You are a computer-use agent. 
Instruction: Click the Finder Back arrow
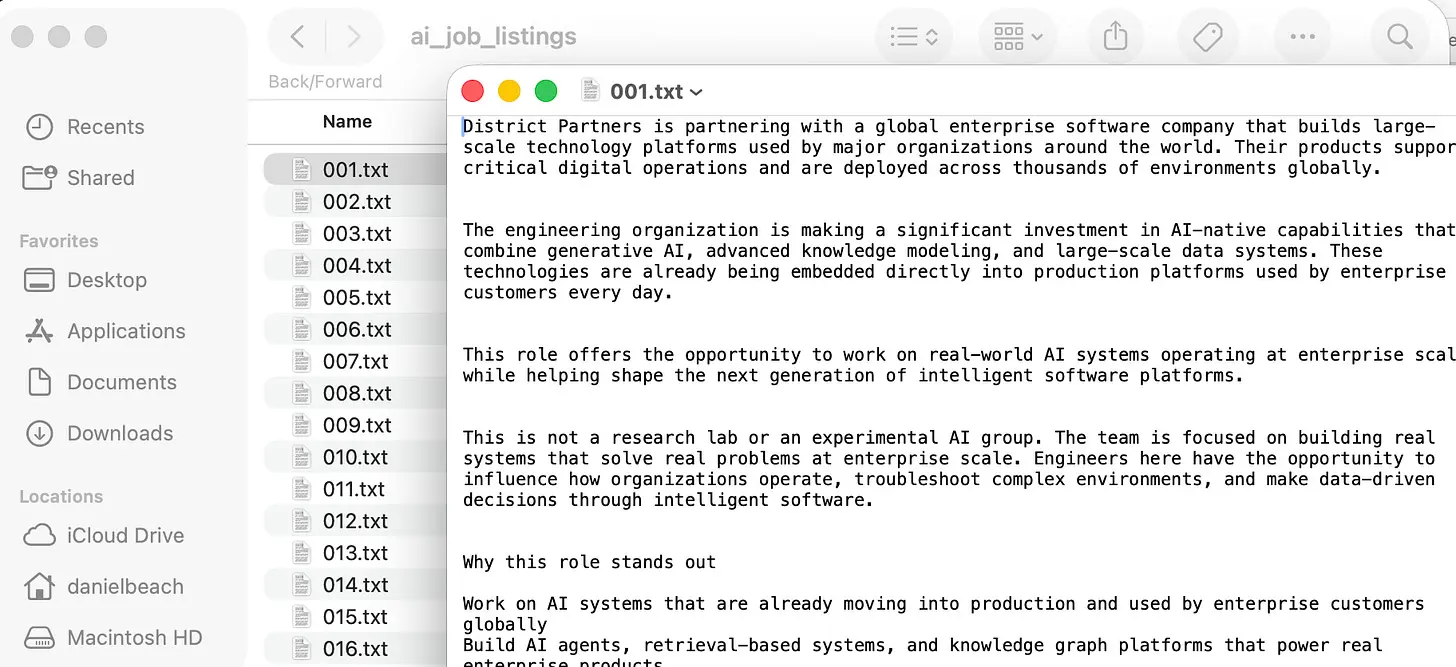pos(297,37)
